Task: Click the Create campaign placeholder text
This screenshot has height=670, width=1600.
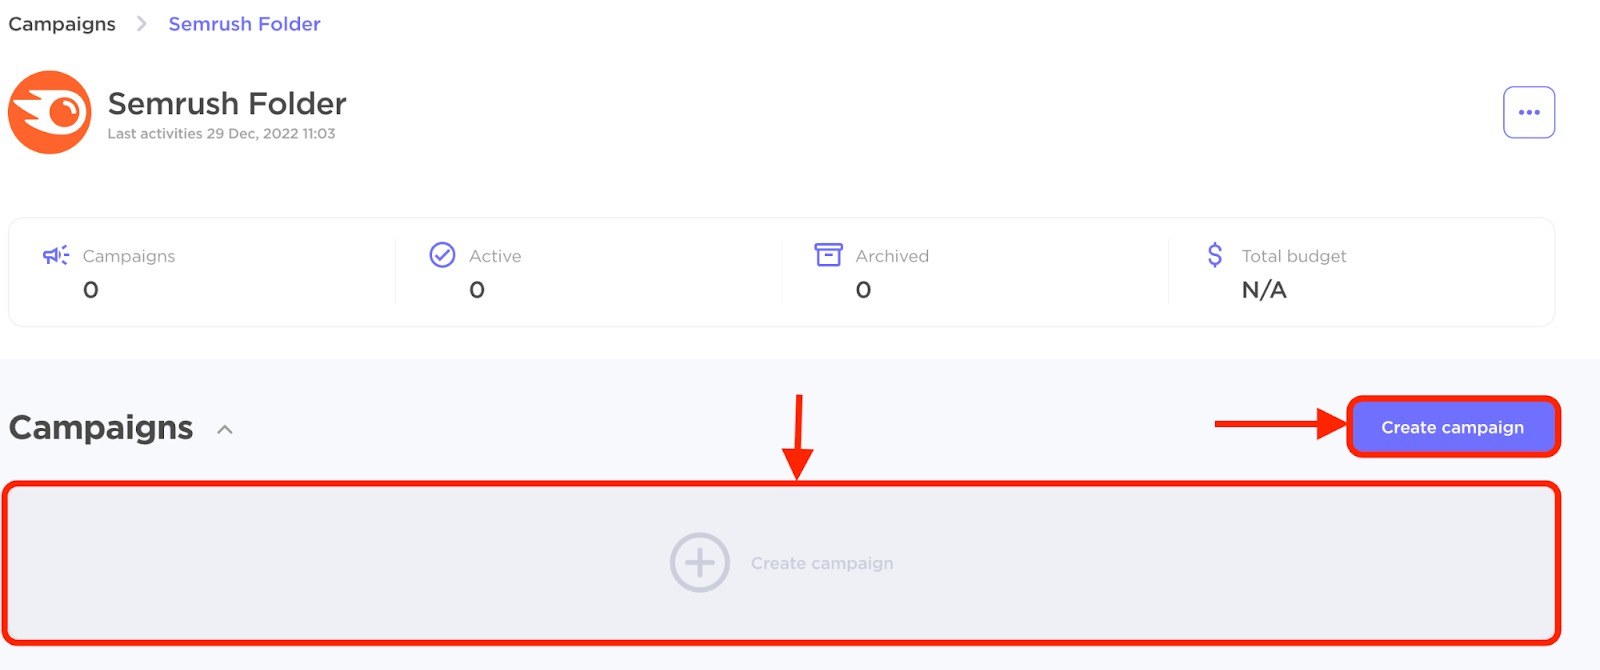Action: click(x=821, y=562)
